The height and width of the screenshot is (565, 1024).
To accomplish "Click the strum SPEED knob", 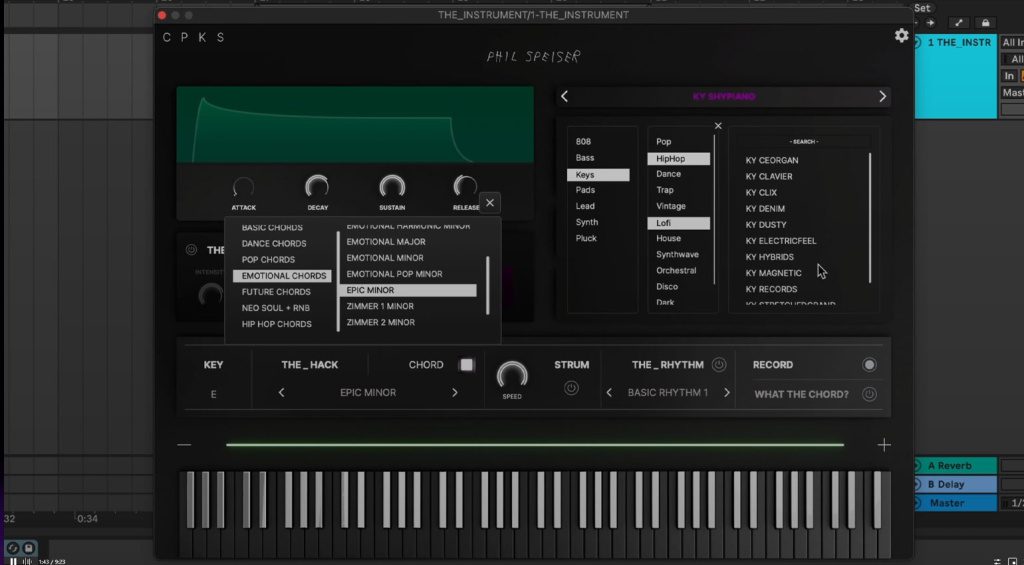I will (x=512, y=375).
